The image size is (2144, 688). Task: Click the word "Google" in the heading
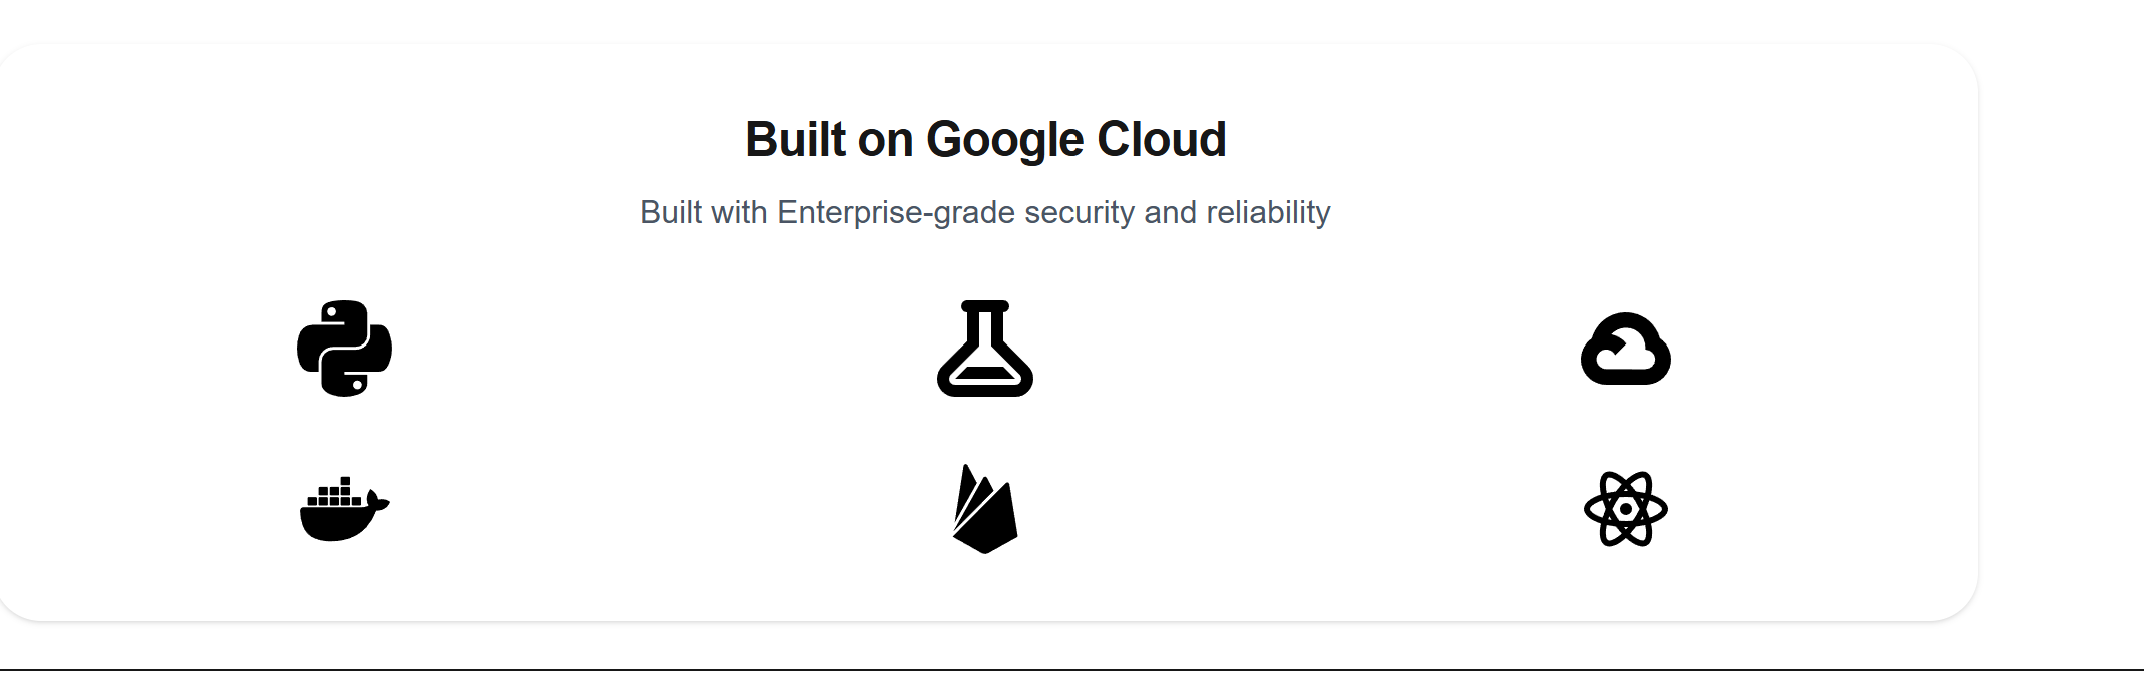pos(1005,139)
